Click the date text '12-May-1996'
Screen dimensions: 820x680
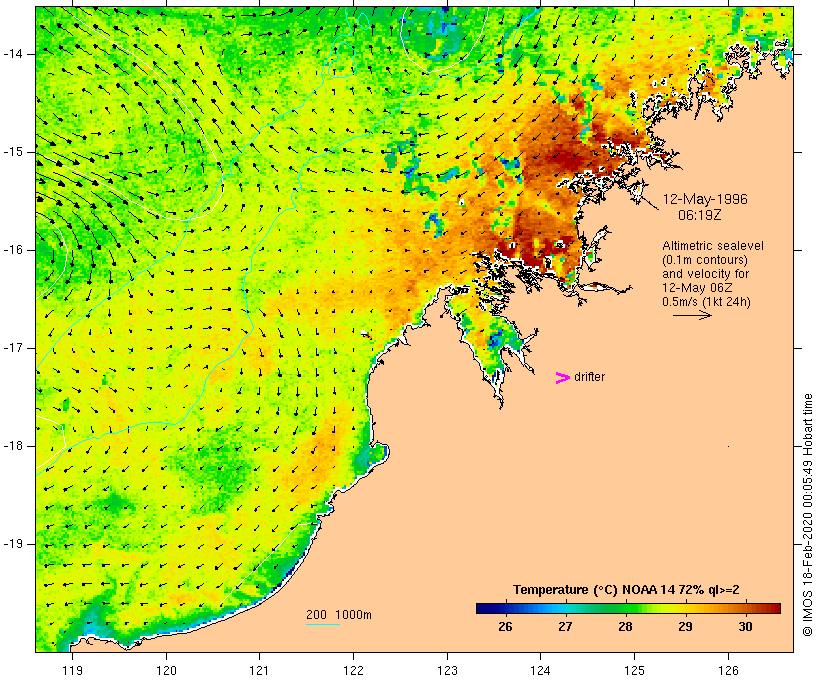(705, 199)
